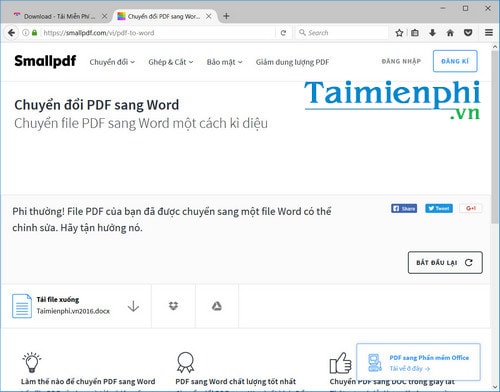Screen dimensions: 500x392
Task: Click the Google+ G+1 button
Action: [x=470, y=208]
